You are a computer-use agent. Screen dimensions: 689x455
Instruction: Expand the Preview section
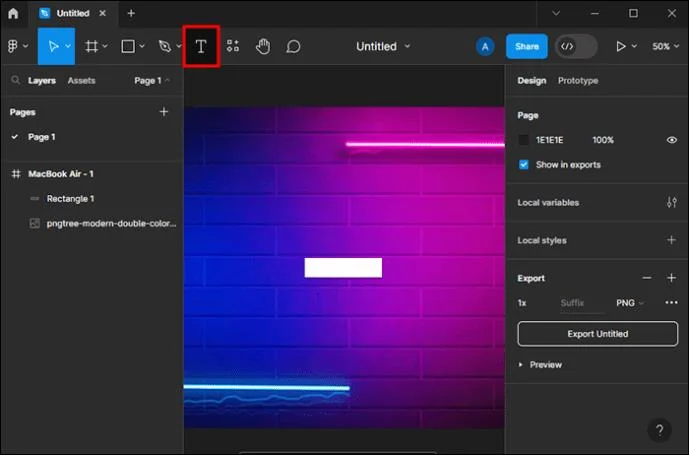540,364
